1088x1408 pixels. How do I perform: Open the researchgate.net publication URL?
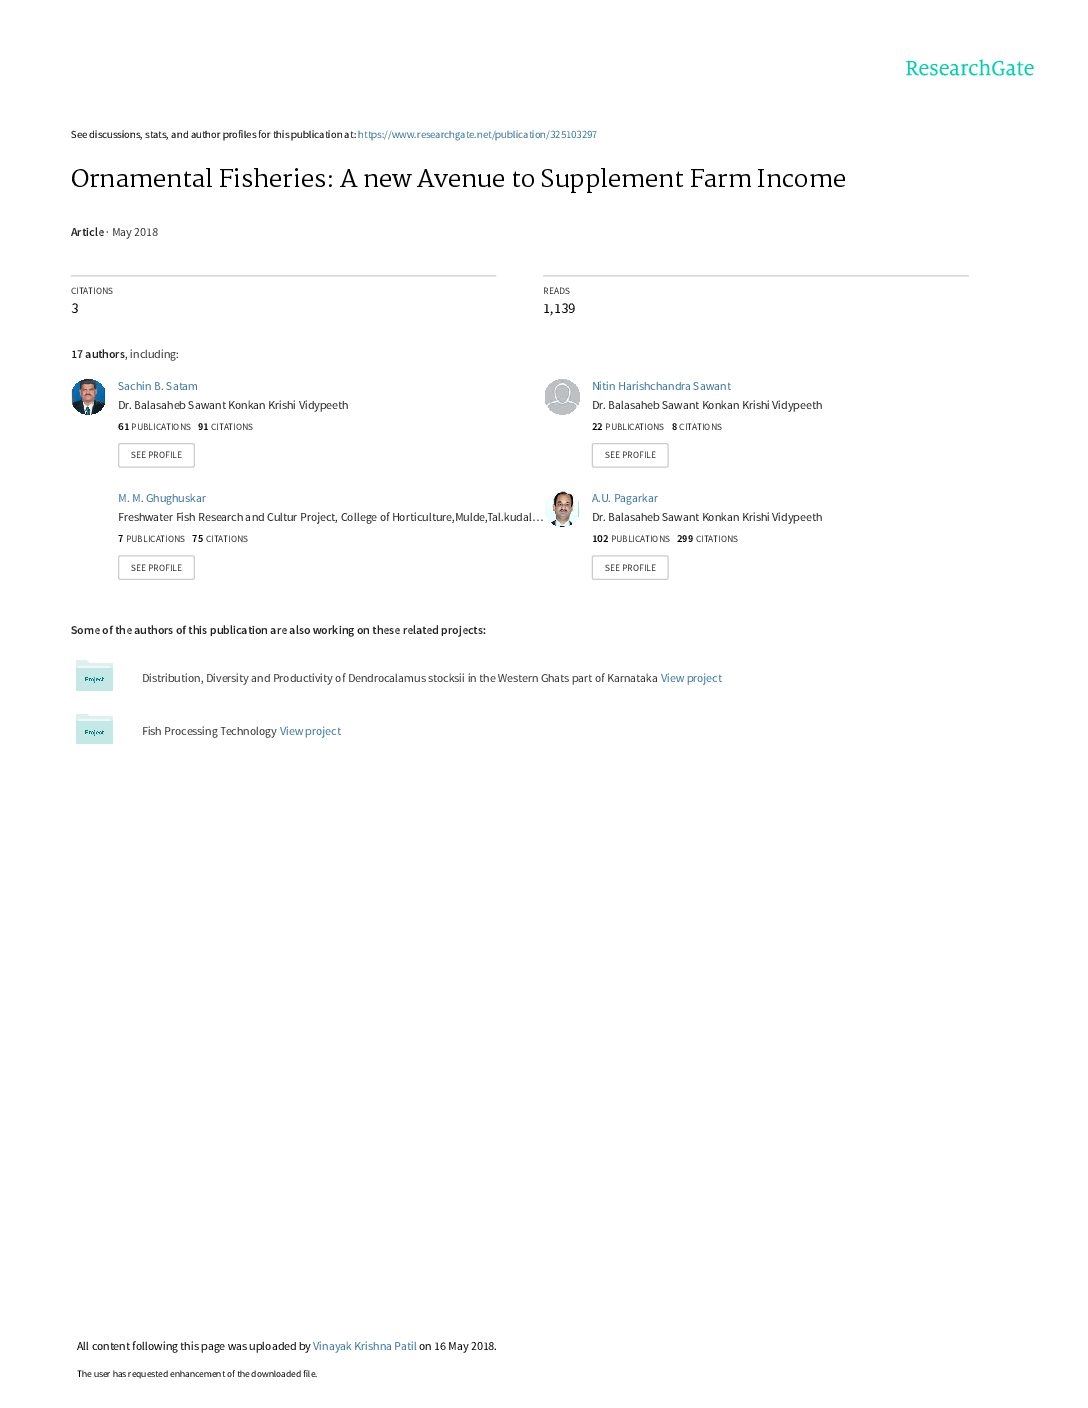477,135
